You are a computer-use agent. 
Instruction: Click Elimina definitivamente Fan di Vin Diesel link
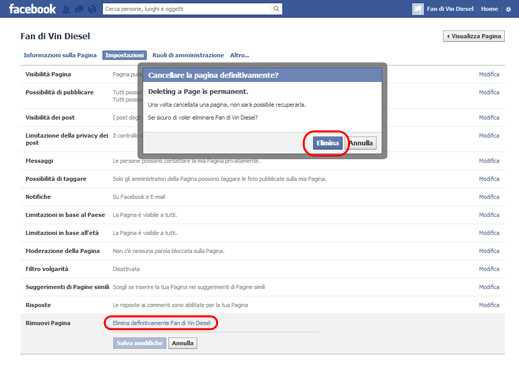(161, 323)
